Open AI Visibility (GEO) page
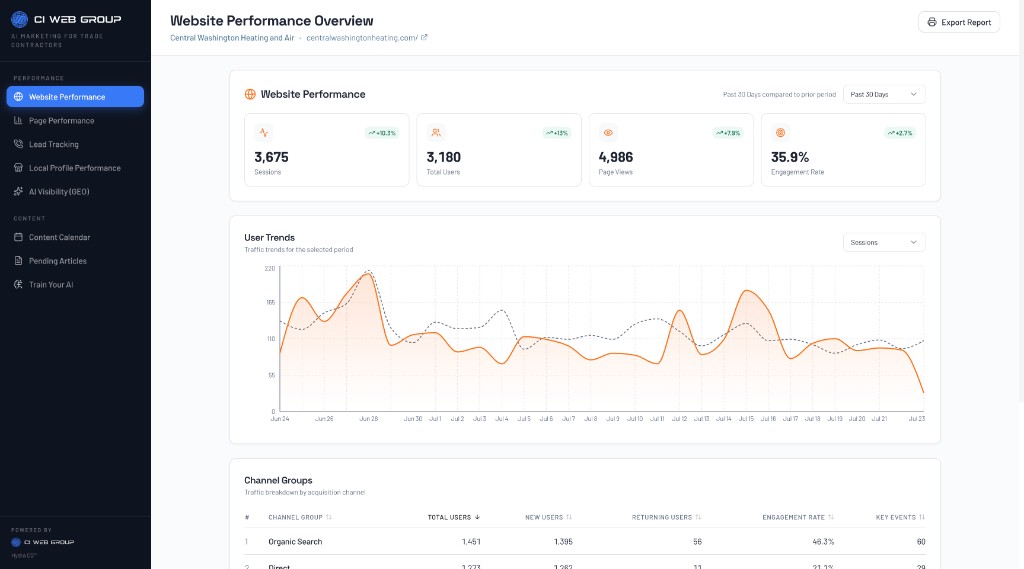1024x569 pixels. pyautogui.click(x=75, y=191)
